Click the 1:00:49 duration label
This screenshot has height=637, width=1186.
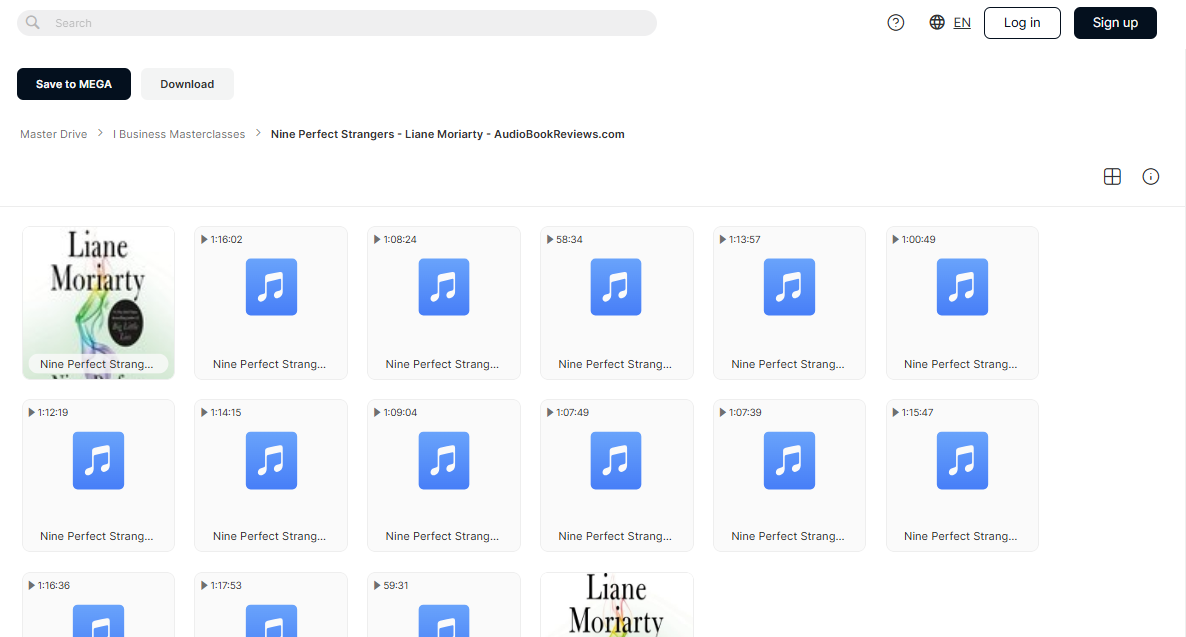(x=918, y=239)
